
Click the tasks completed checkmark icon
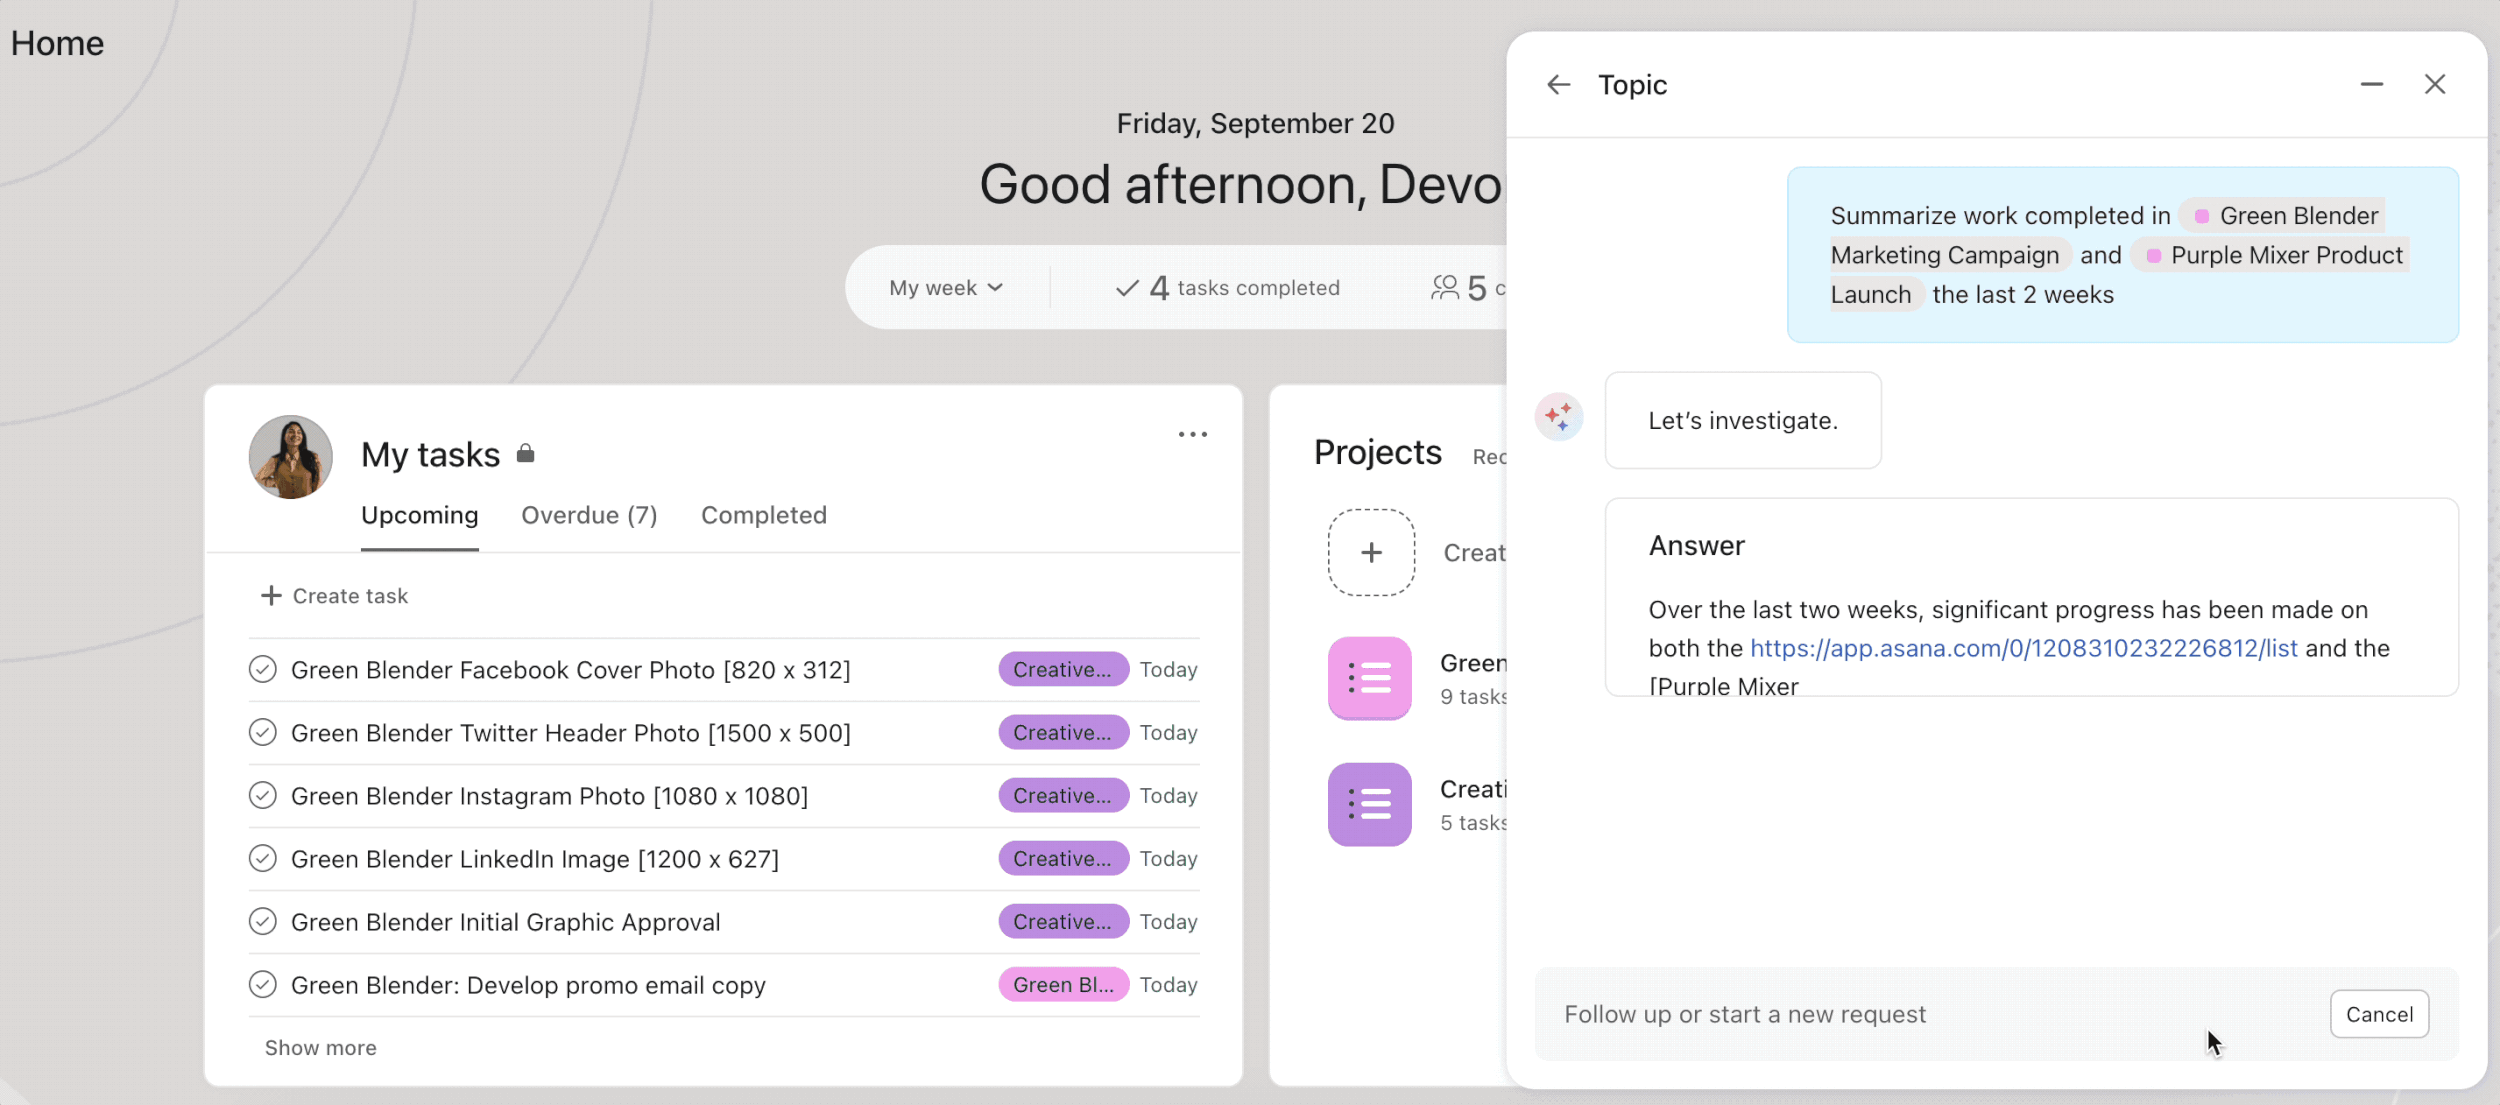coord(1127,288)
